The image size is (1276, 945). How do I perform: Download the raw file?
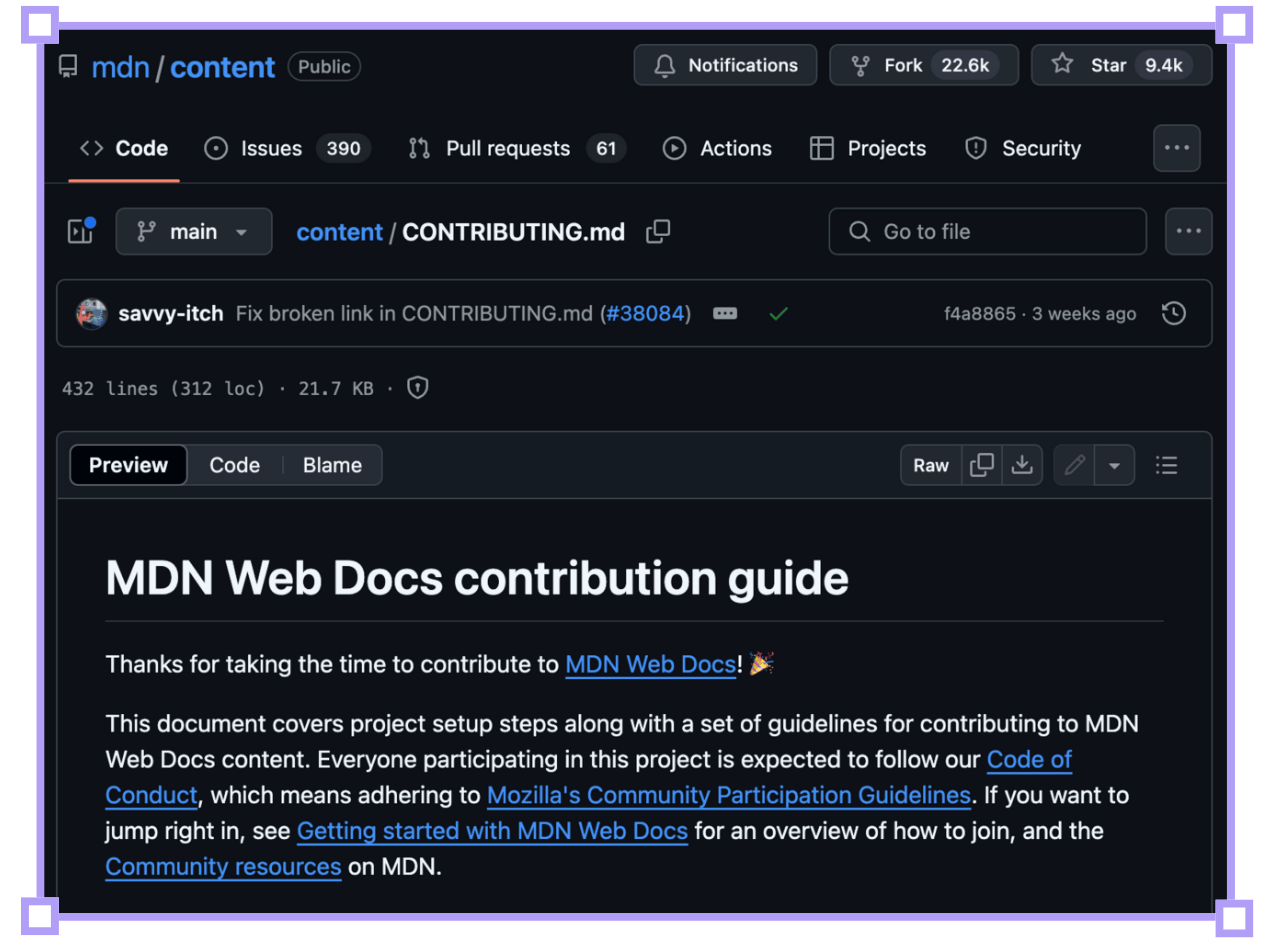click(x=1022, y=465)
